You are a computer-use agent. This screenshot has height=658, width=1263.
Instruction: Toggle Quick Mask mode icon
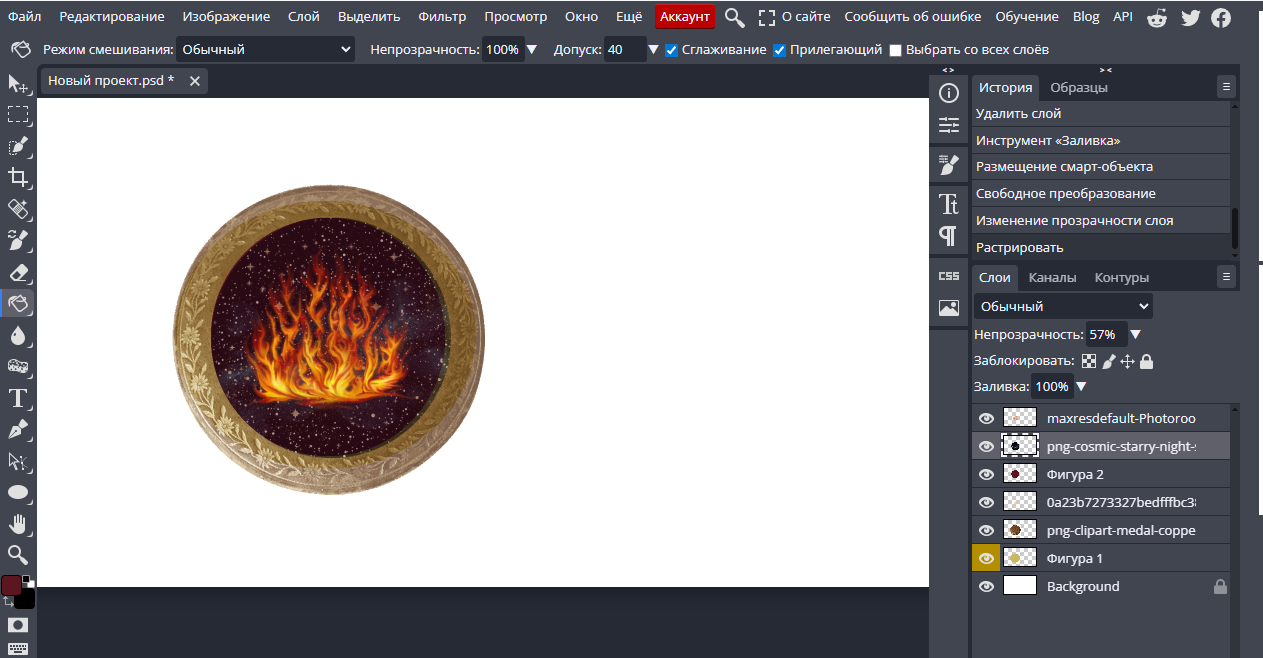(x=18, y=625)
